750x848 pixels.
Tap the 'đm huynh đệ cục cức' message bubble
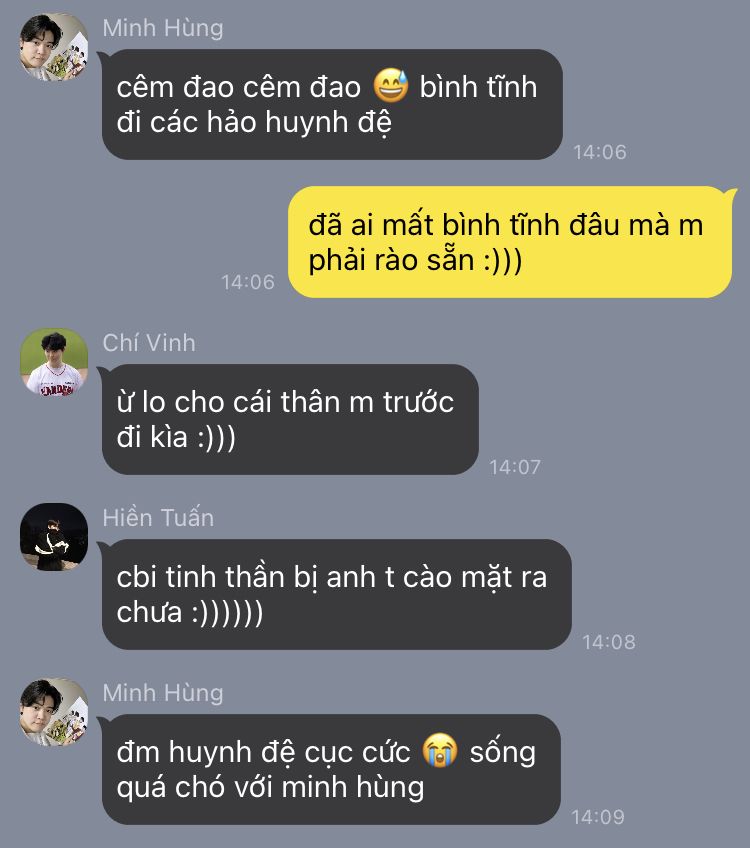331,769
